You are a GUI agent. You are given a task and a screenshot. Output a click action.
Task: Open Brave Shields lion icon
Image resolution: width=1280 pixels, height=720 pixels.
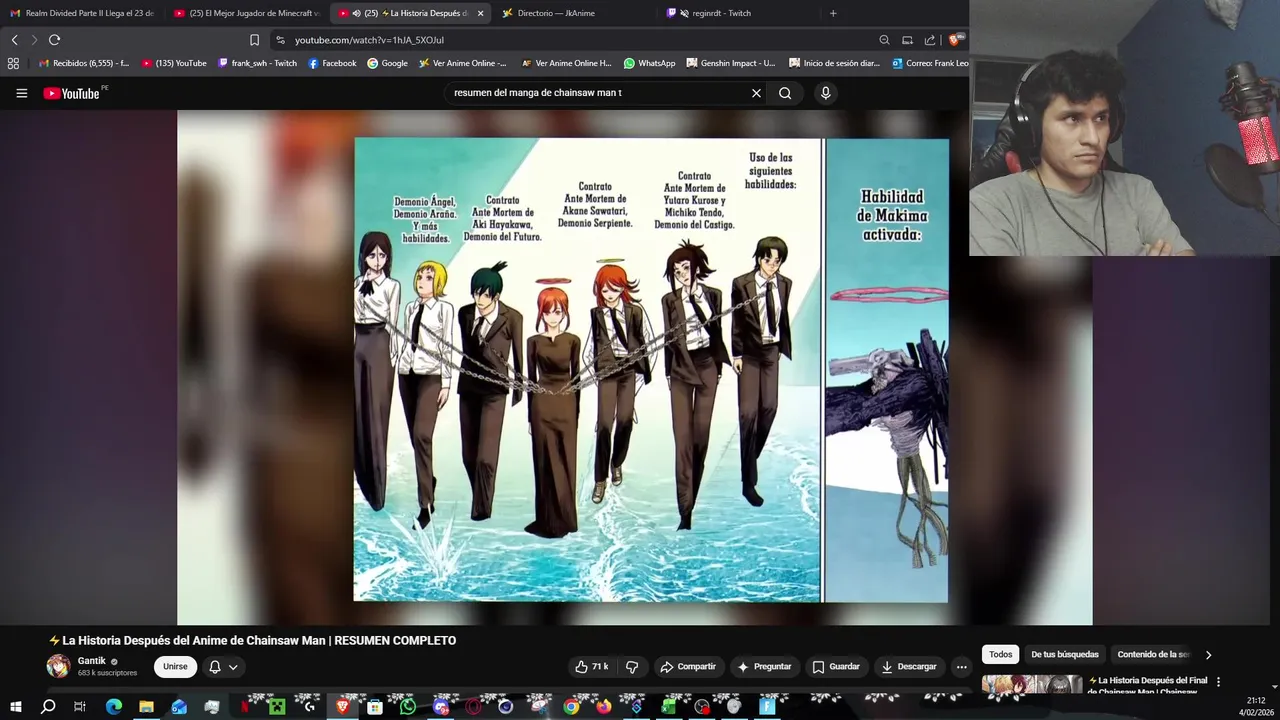coord(956,40)
